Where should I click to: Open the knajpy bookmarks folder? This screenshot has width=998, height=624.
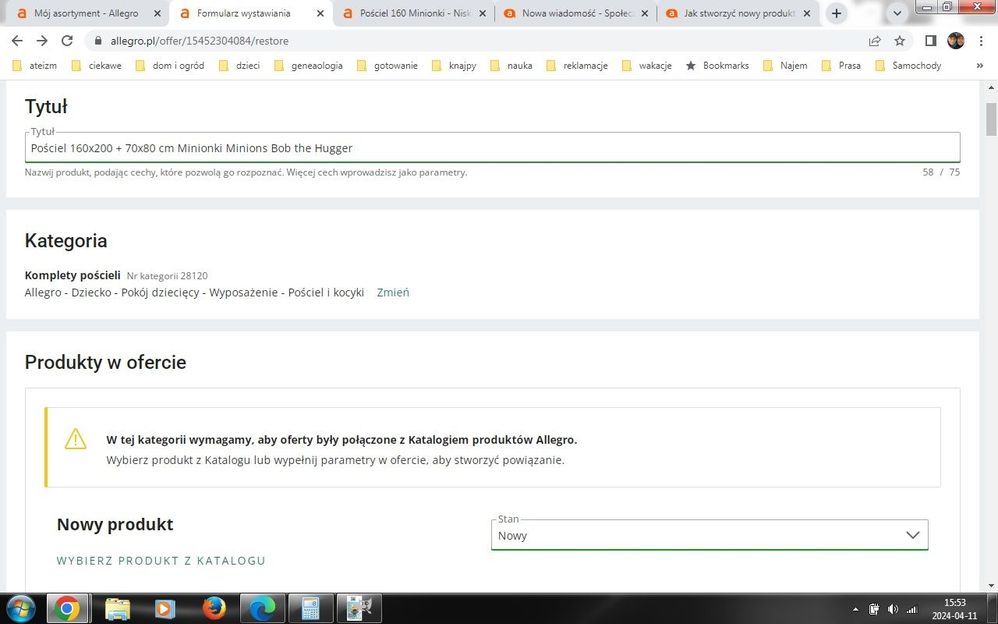(454, 66)
